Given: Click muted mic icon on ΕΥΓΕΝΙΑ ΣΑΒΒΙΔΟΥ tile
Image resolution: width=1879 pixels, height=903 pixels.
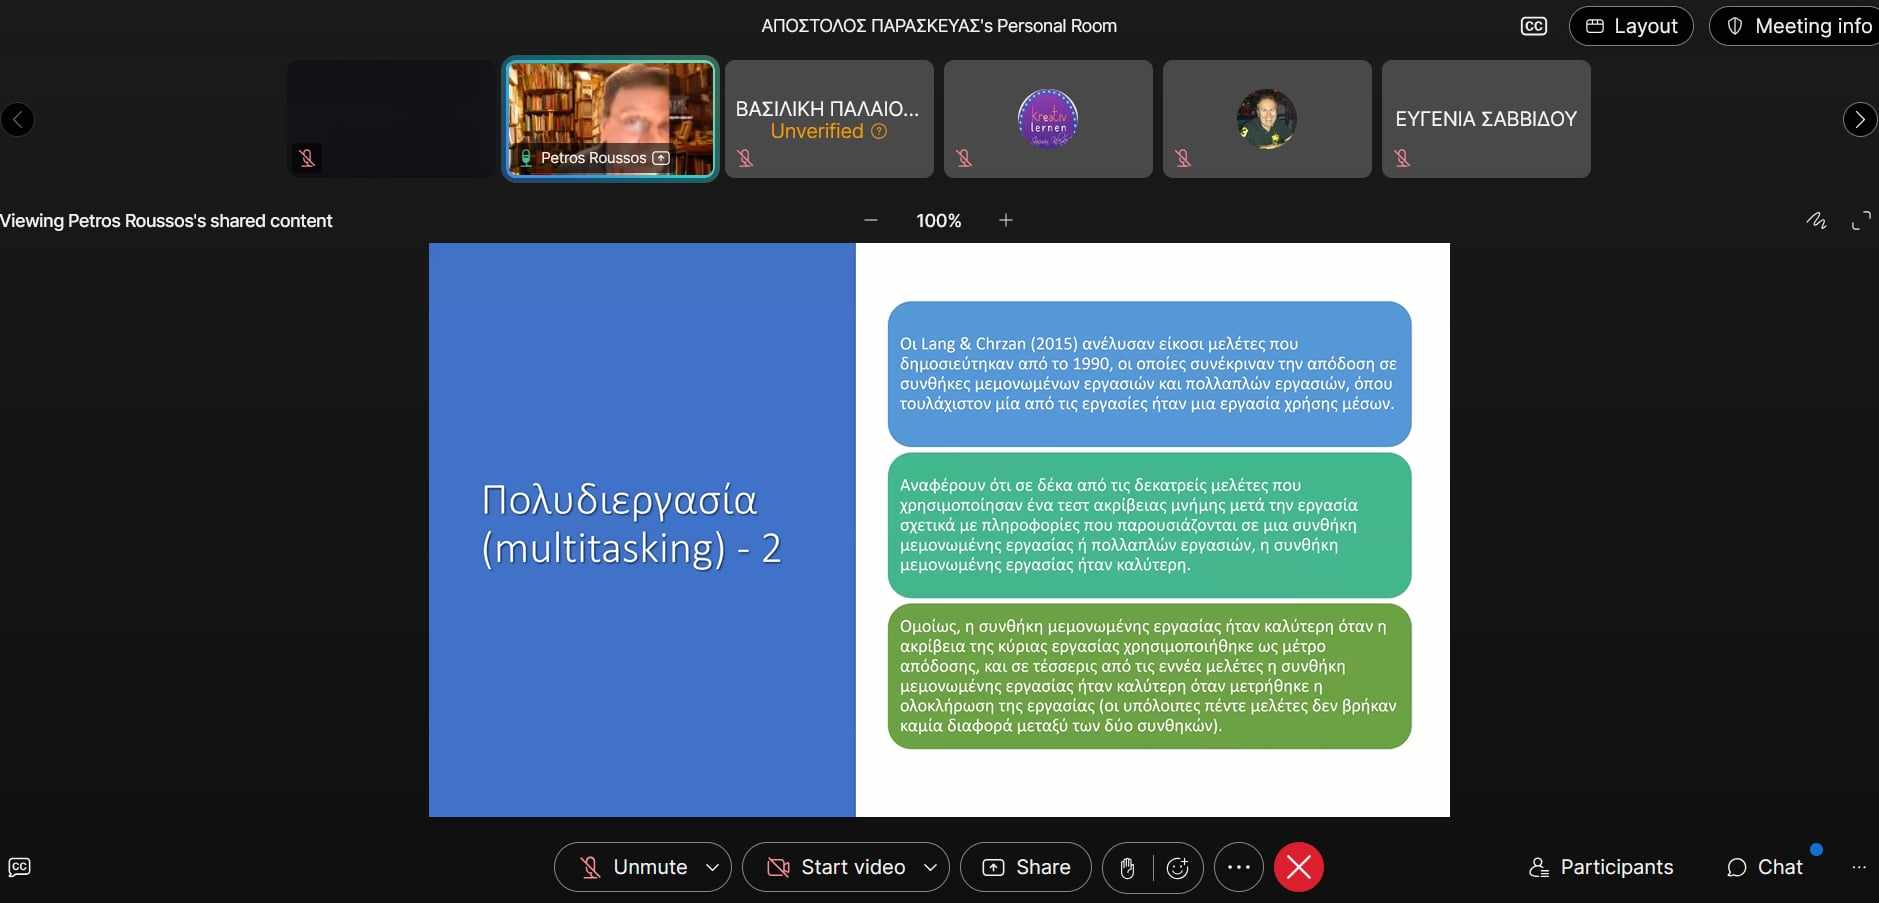Looking at the screenshot, I should click(x=1402, y=158).
